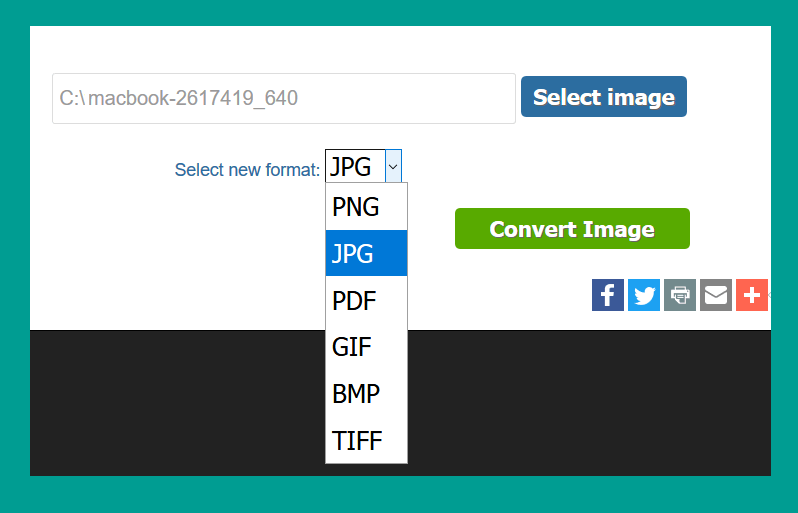Open more sharing options with plus icon
Image resolution: width=798 pixels, height=513 pixels.
752,295
